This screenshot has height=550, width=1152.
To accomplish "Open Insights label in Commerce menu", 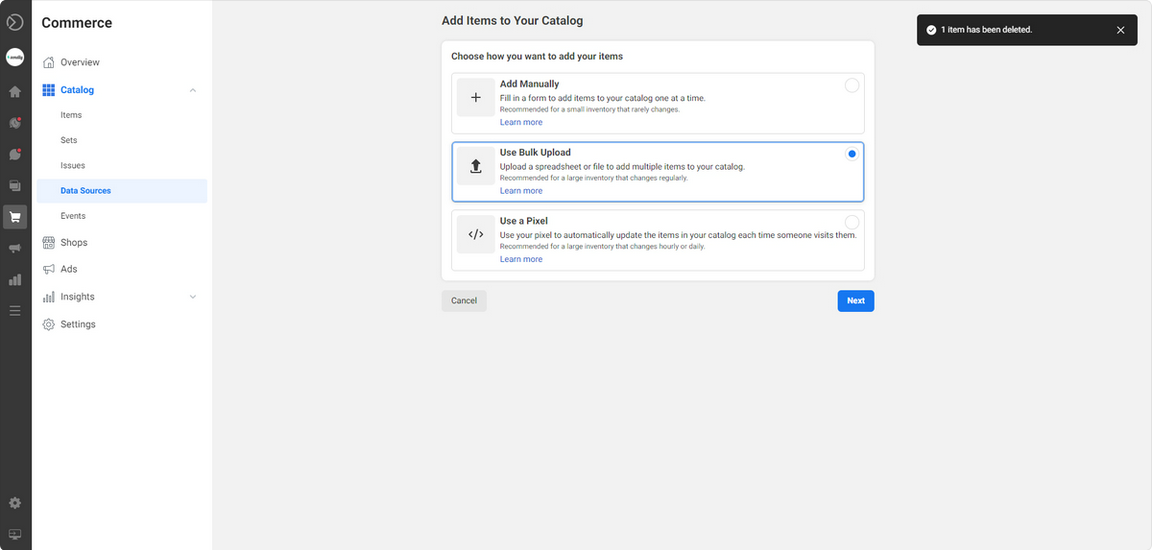I will click(x=77, y=297).
